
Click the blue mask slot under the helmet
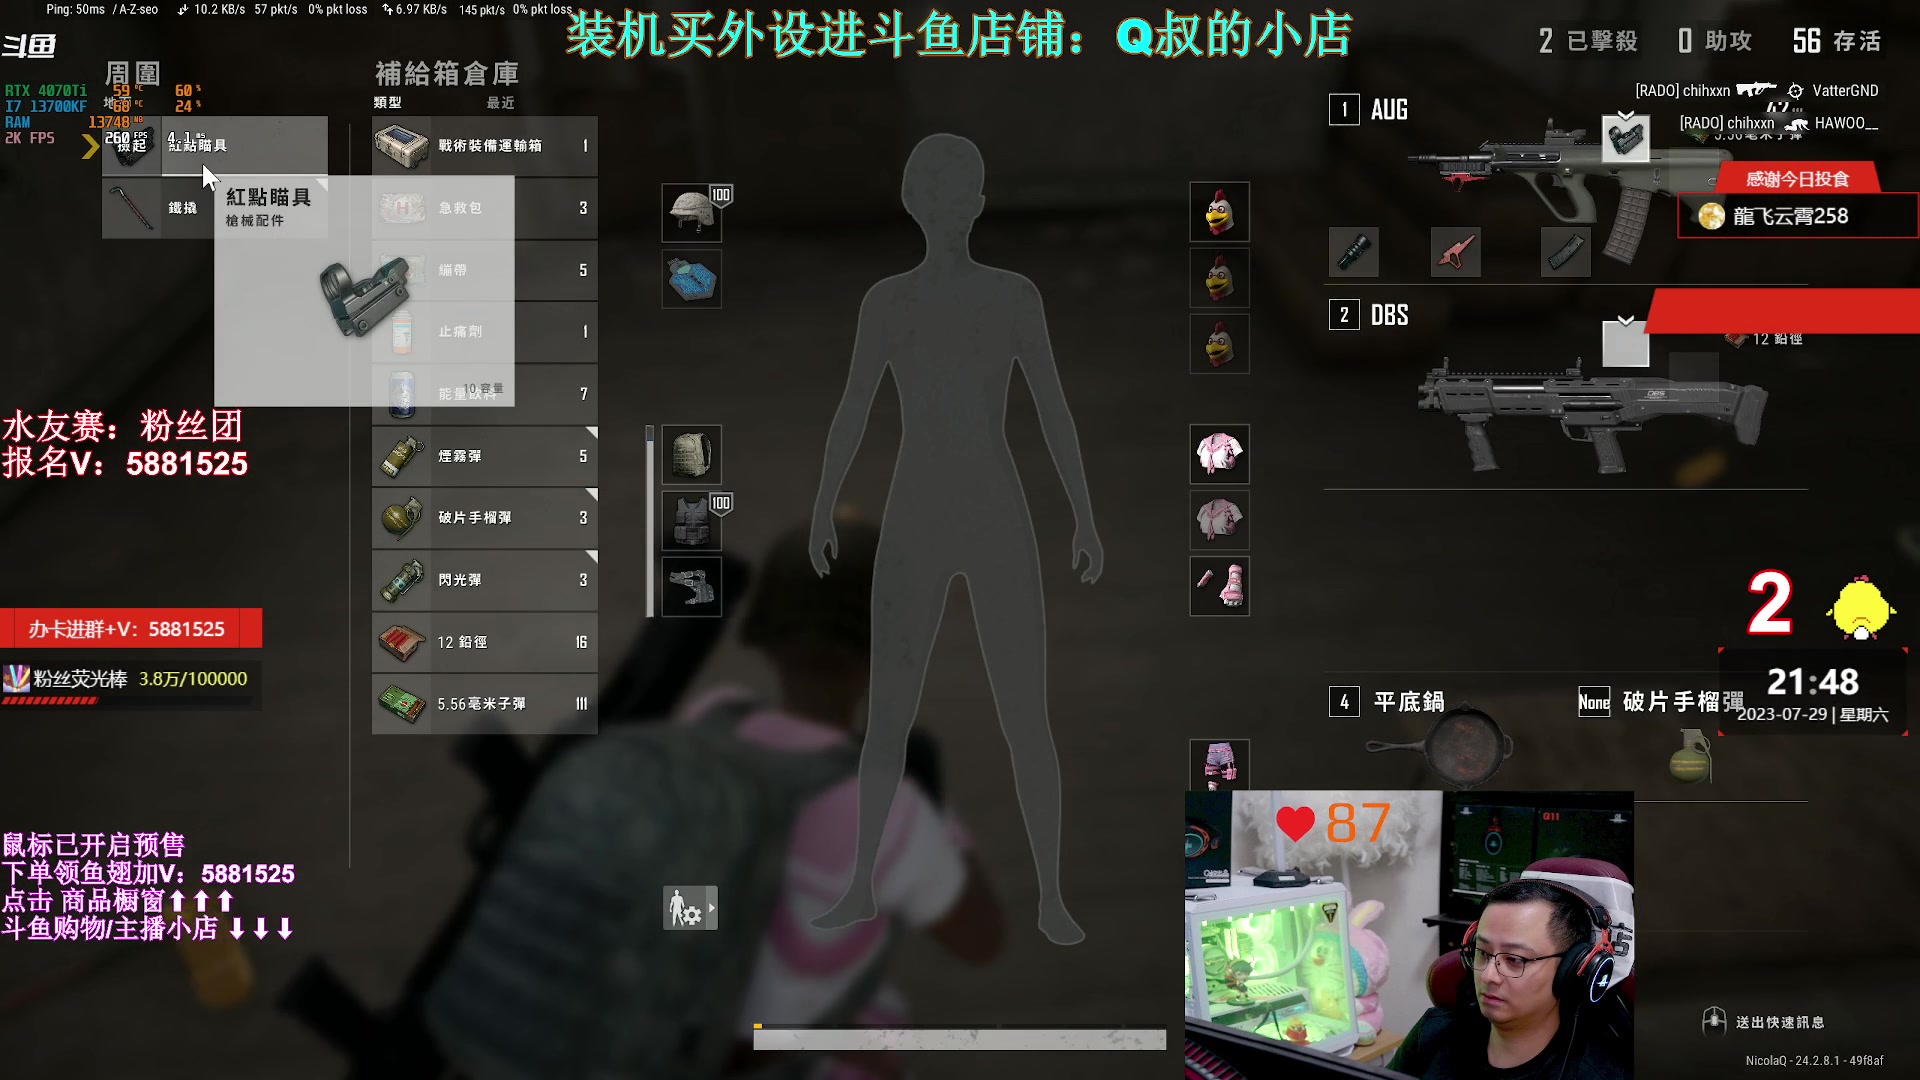[692, 278]
